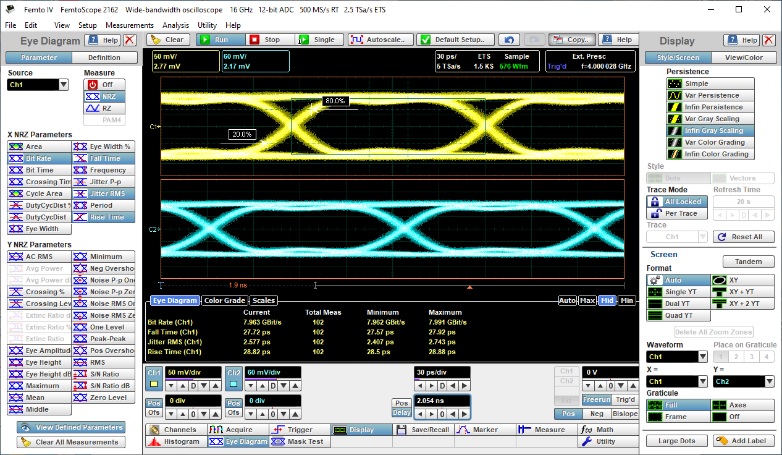Open the Measurements menu
The height and width of the screenshot is (455, 782).
[x=129, y=24]
